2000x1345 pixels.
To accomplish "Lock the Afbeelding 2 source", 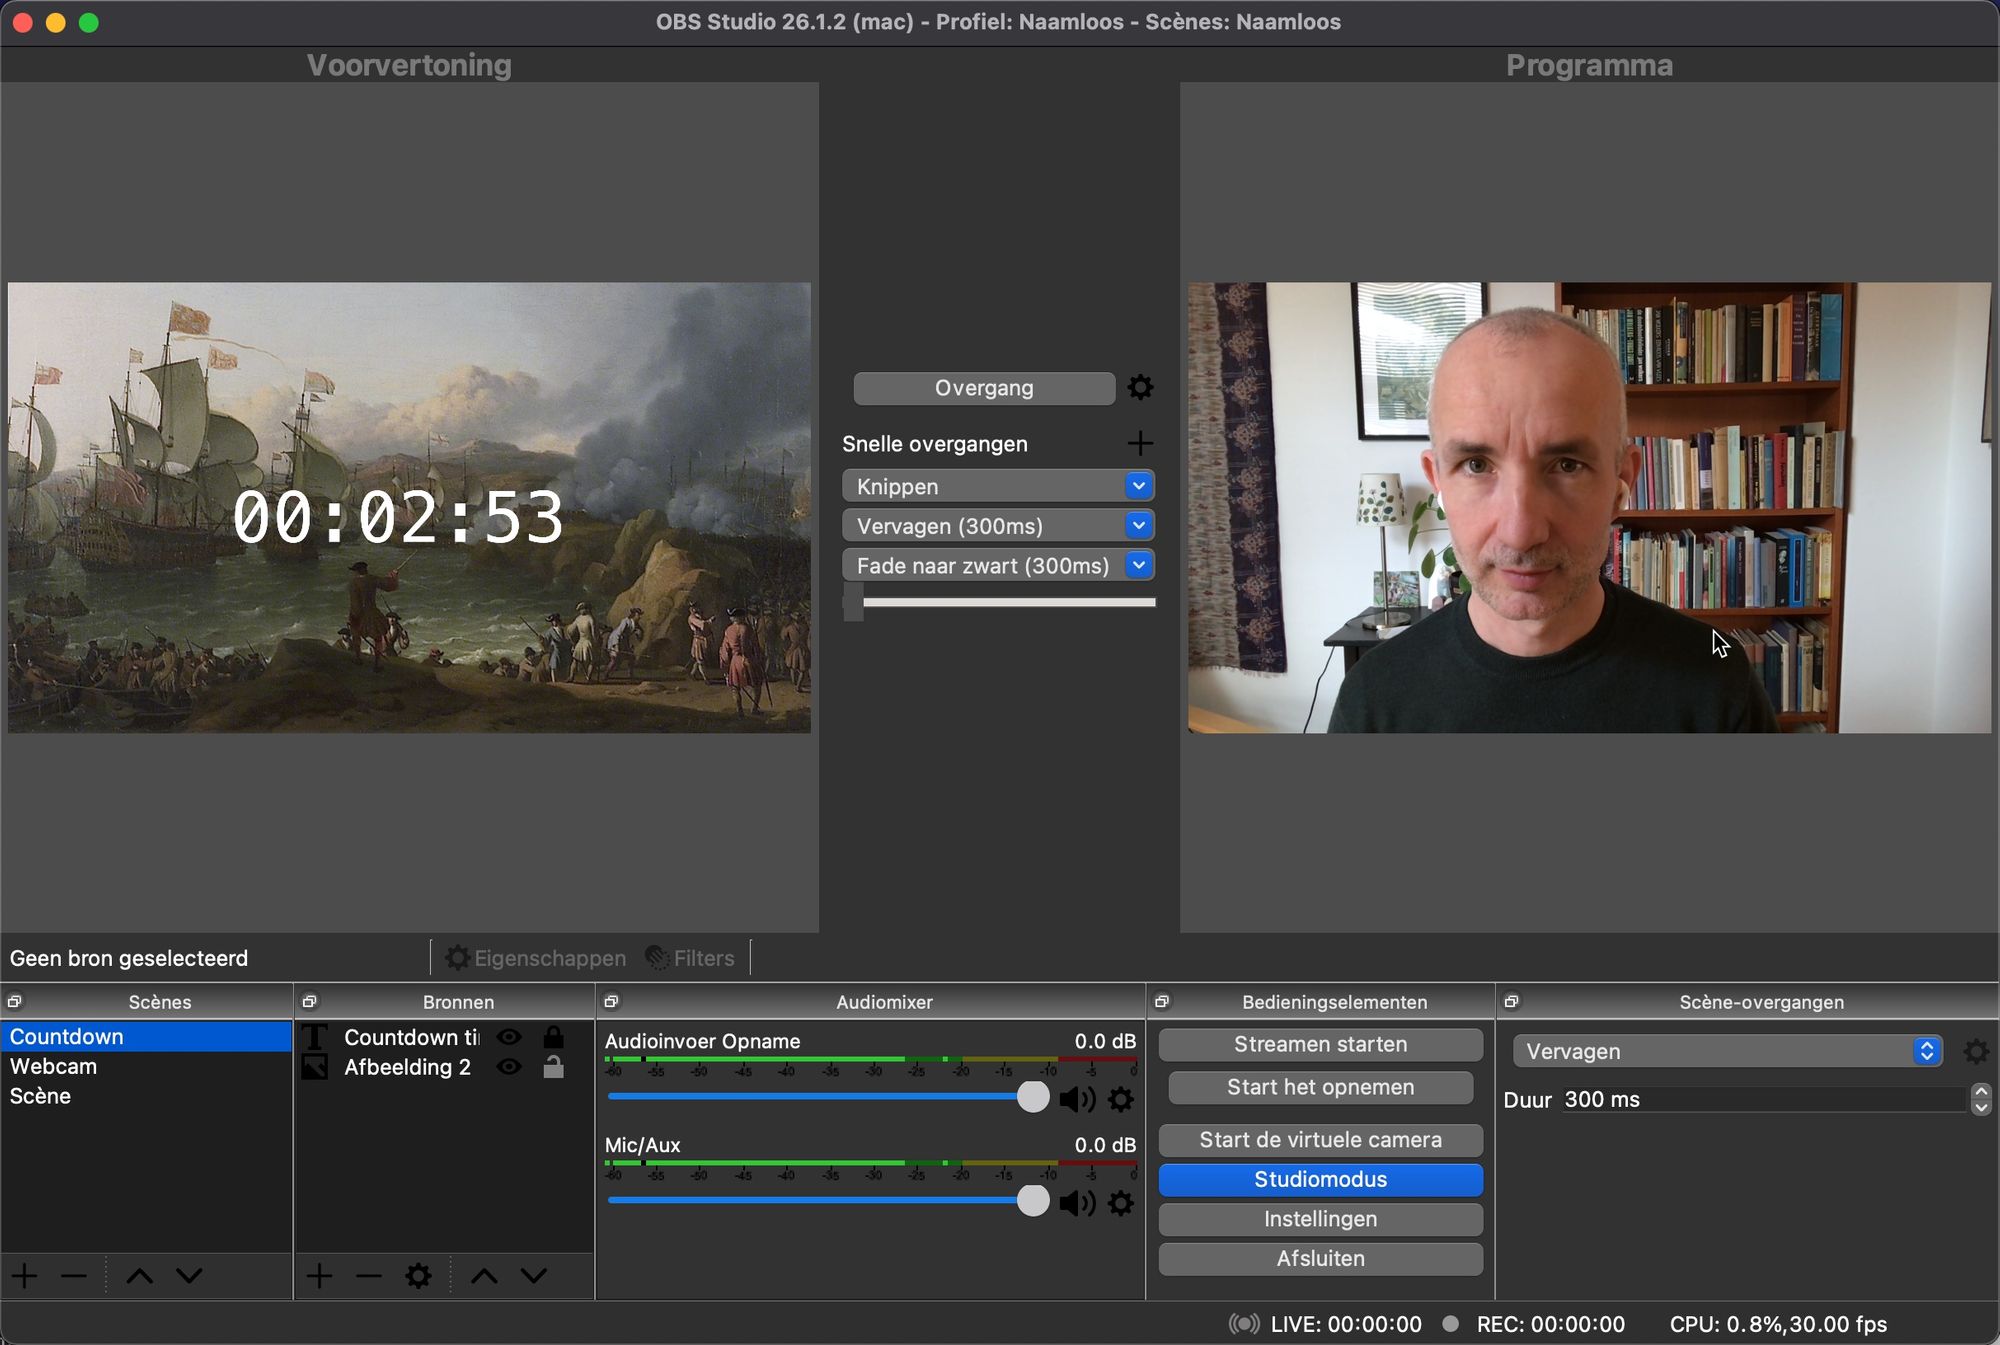I will 553,1067.
